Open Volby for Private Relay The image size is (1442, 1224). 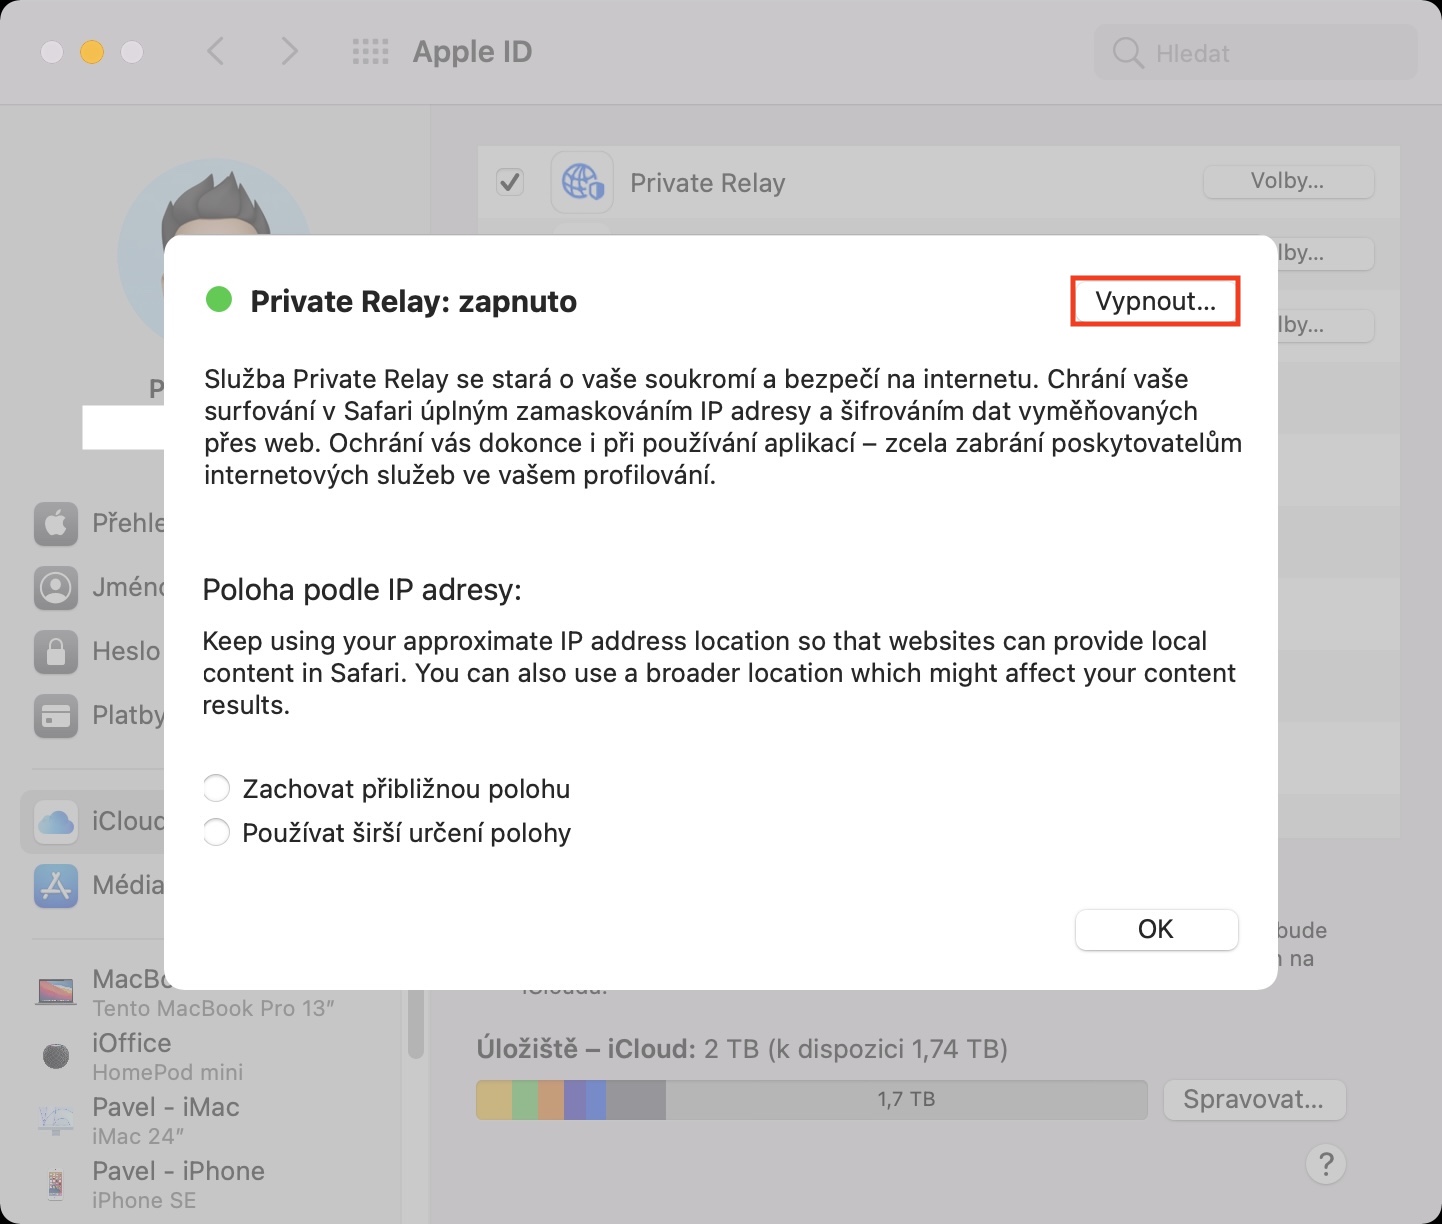[1288, 181]
